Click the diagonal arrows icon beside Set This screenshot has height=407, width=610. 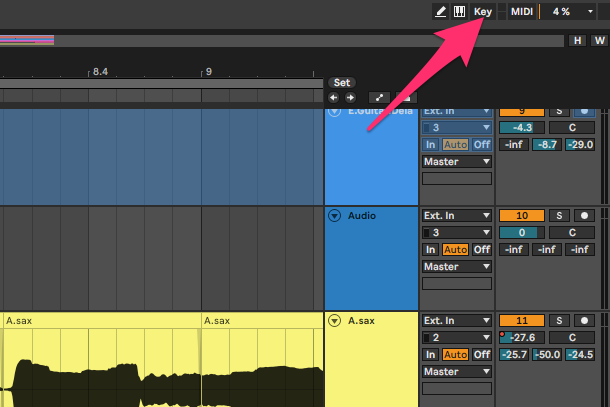(x=379, y=98)
